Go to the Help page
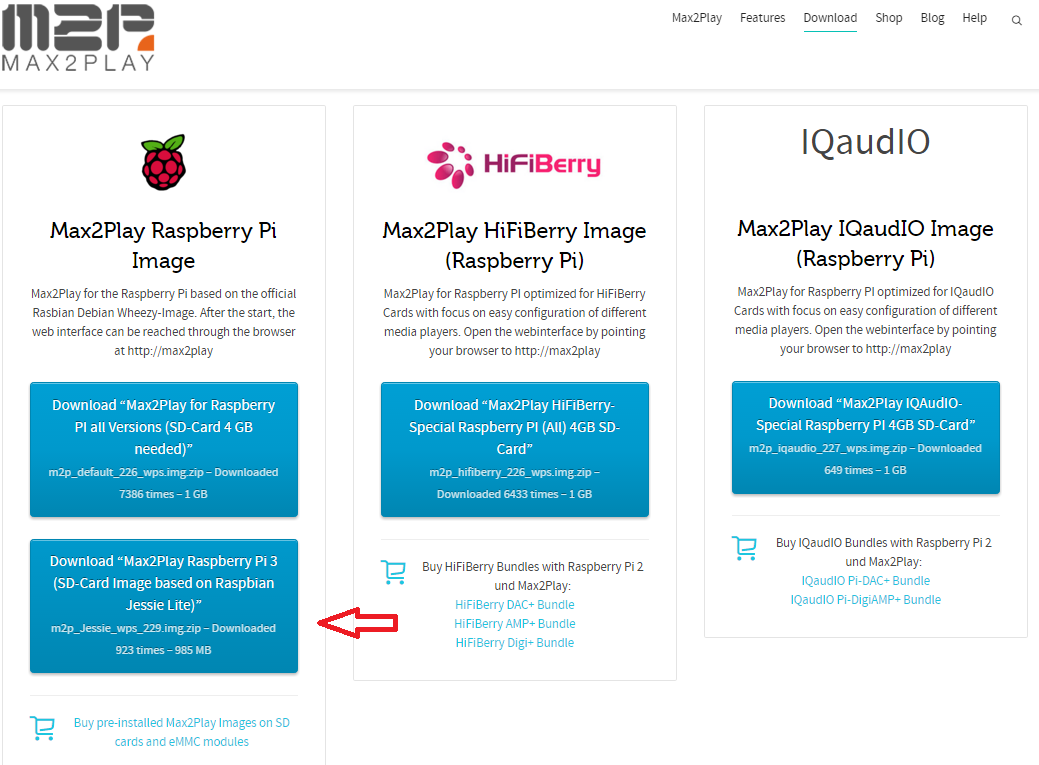This screenshot has width=1039, height=765. [974, 17]
